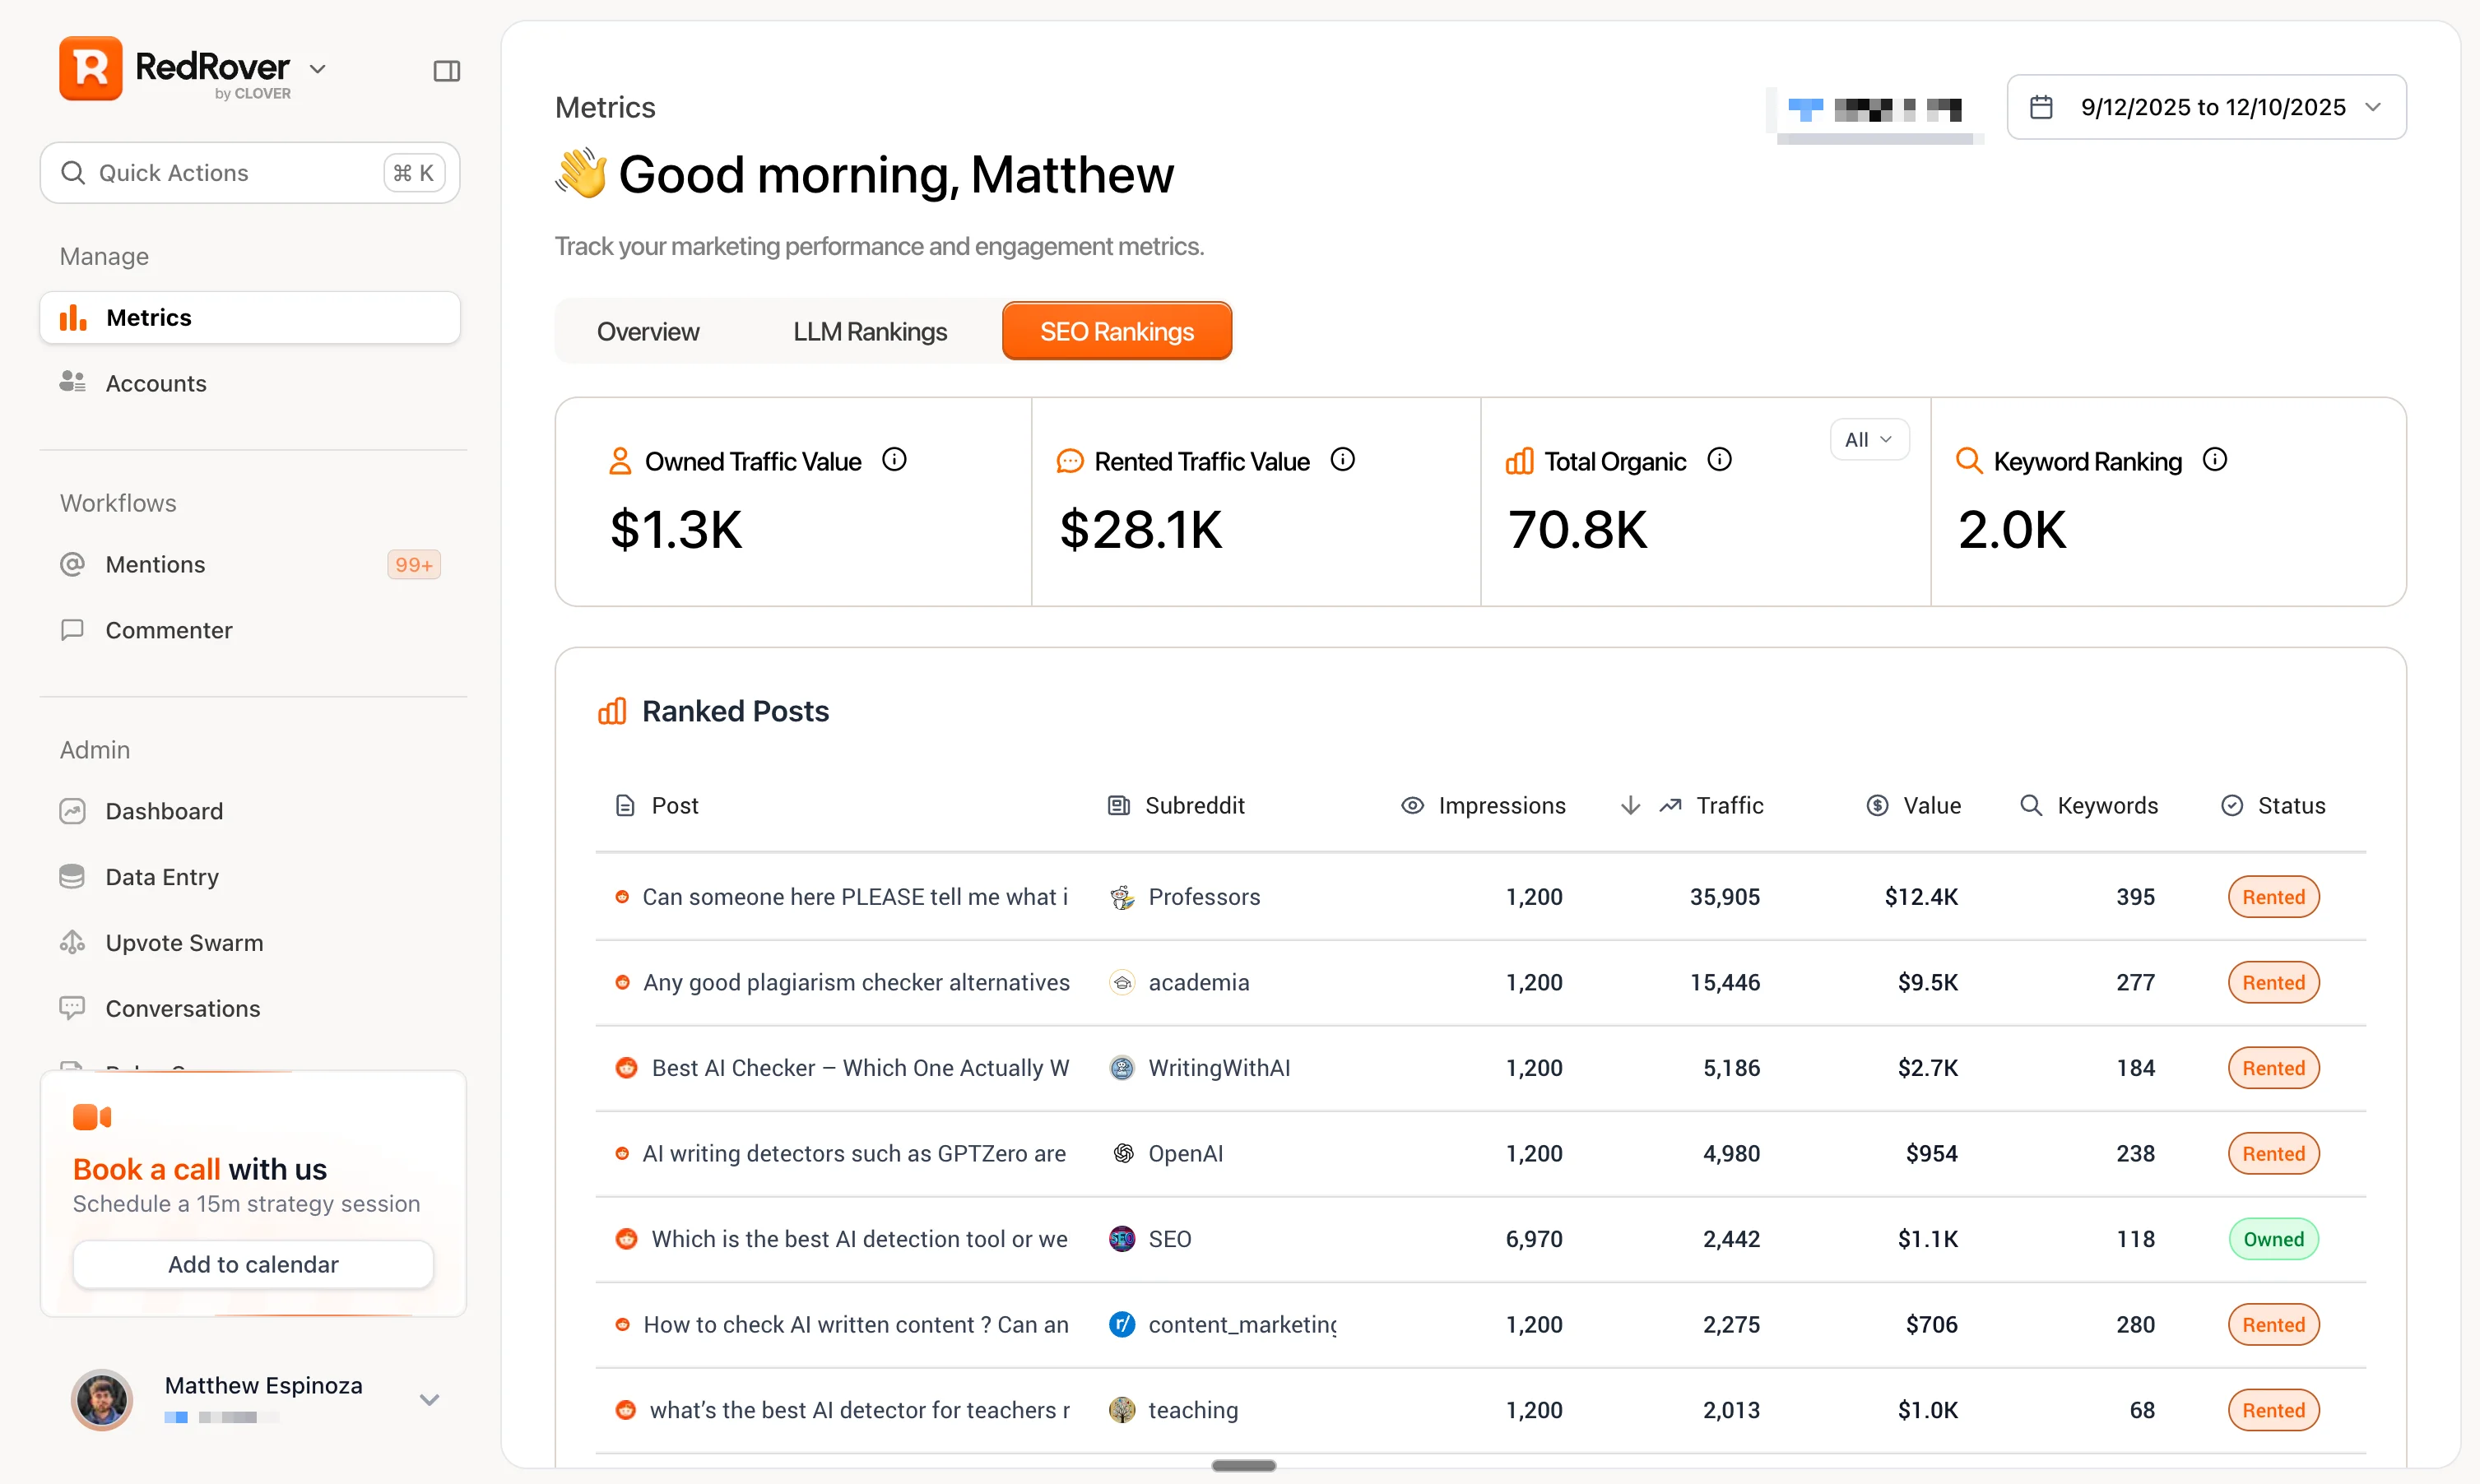Click the Add to calendar button
Image resolution: width=2480 pixels, height=1484 pixels.
tap(253, 1265)
